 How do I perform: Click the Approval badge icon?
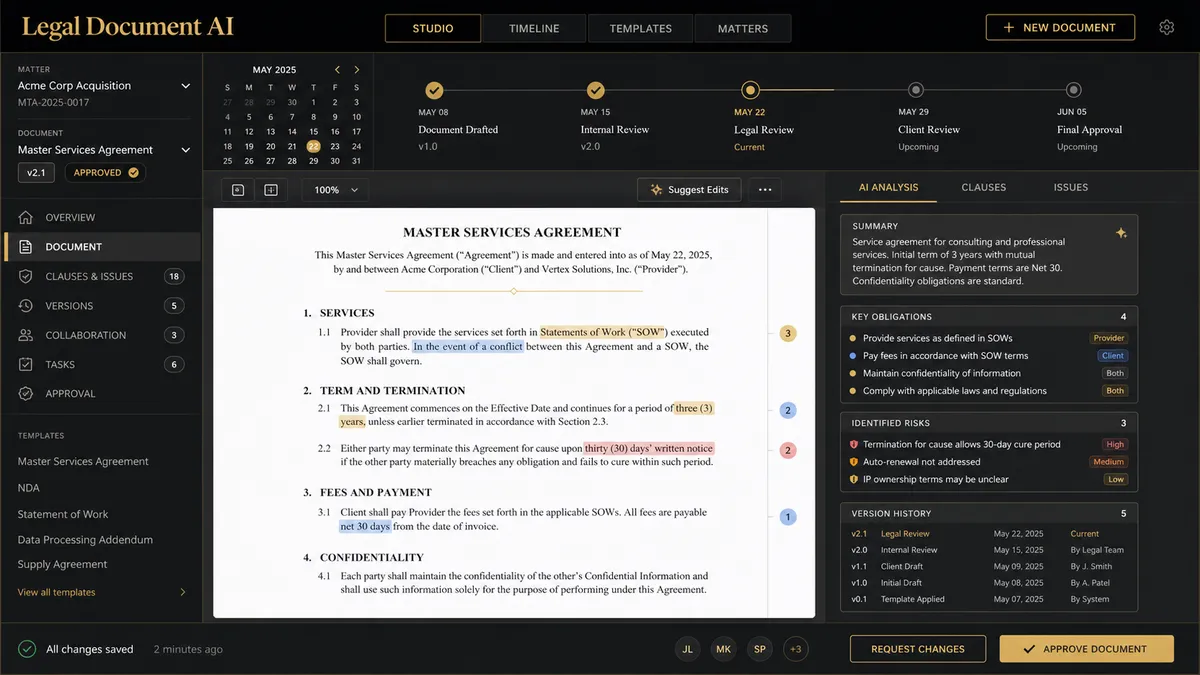point(26,394)
